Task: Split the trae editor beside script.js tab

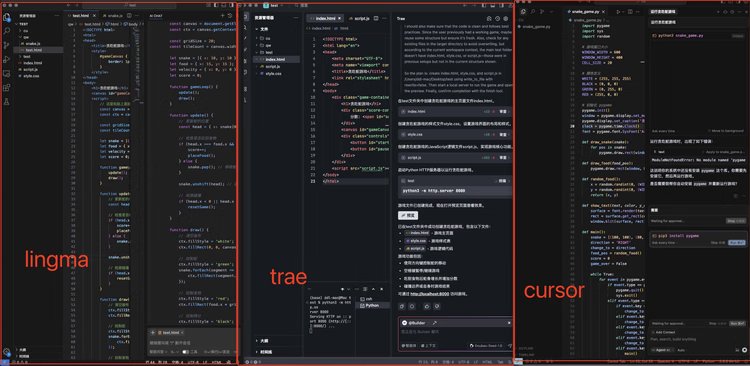Action: click(376, 18)
